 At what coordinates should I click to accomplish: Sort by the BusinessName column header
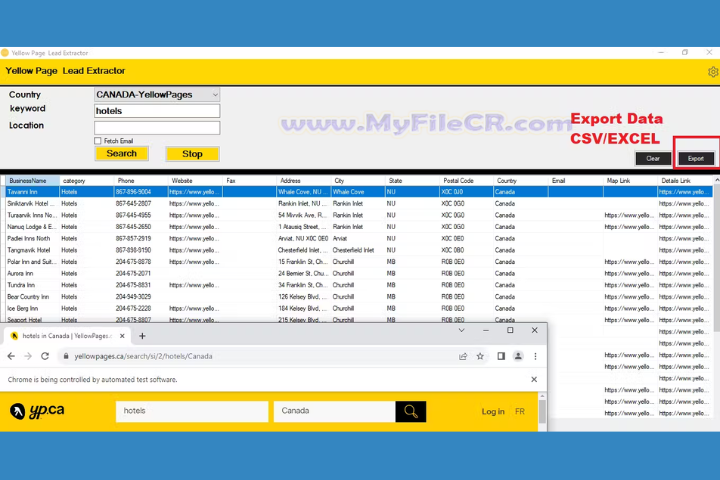tap(26, 180)
